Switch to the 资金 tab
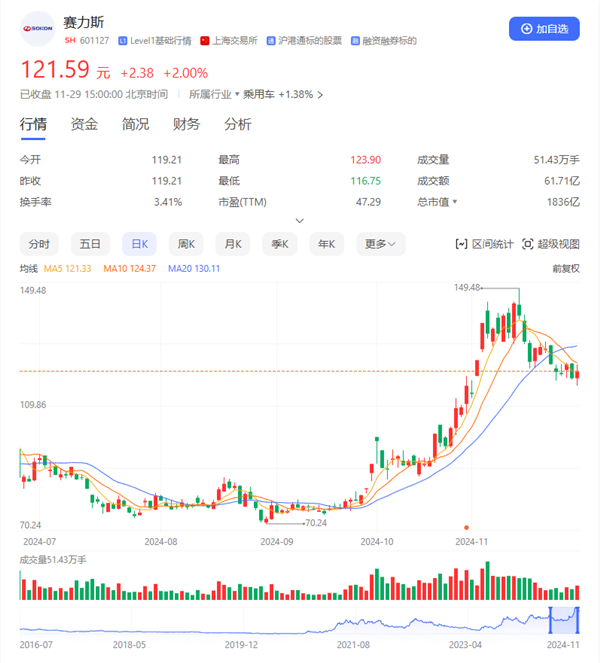600x663 pixels. (84, 124)
